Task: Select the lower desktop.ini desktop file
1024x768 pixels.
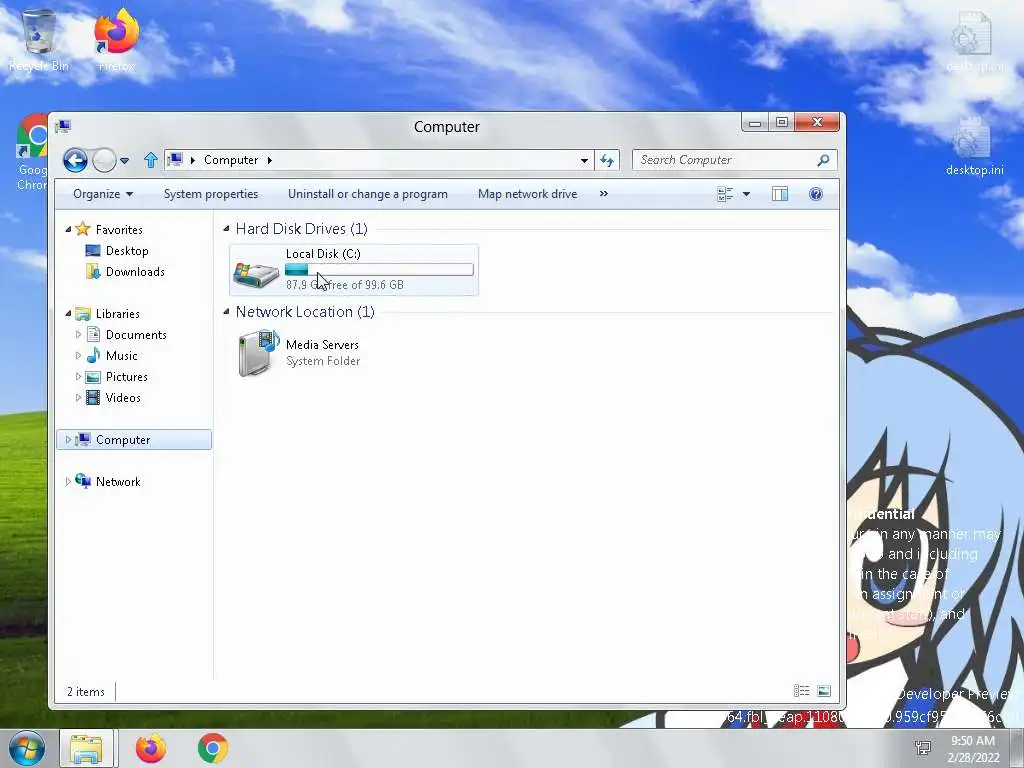Action: (x=974, y=146)
